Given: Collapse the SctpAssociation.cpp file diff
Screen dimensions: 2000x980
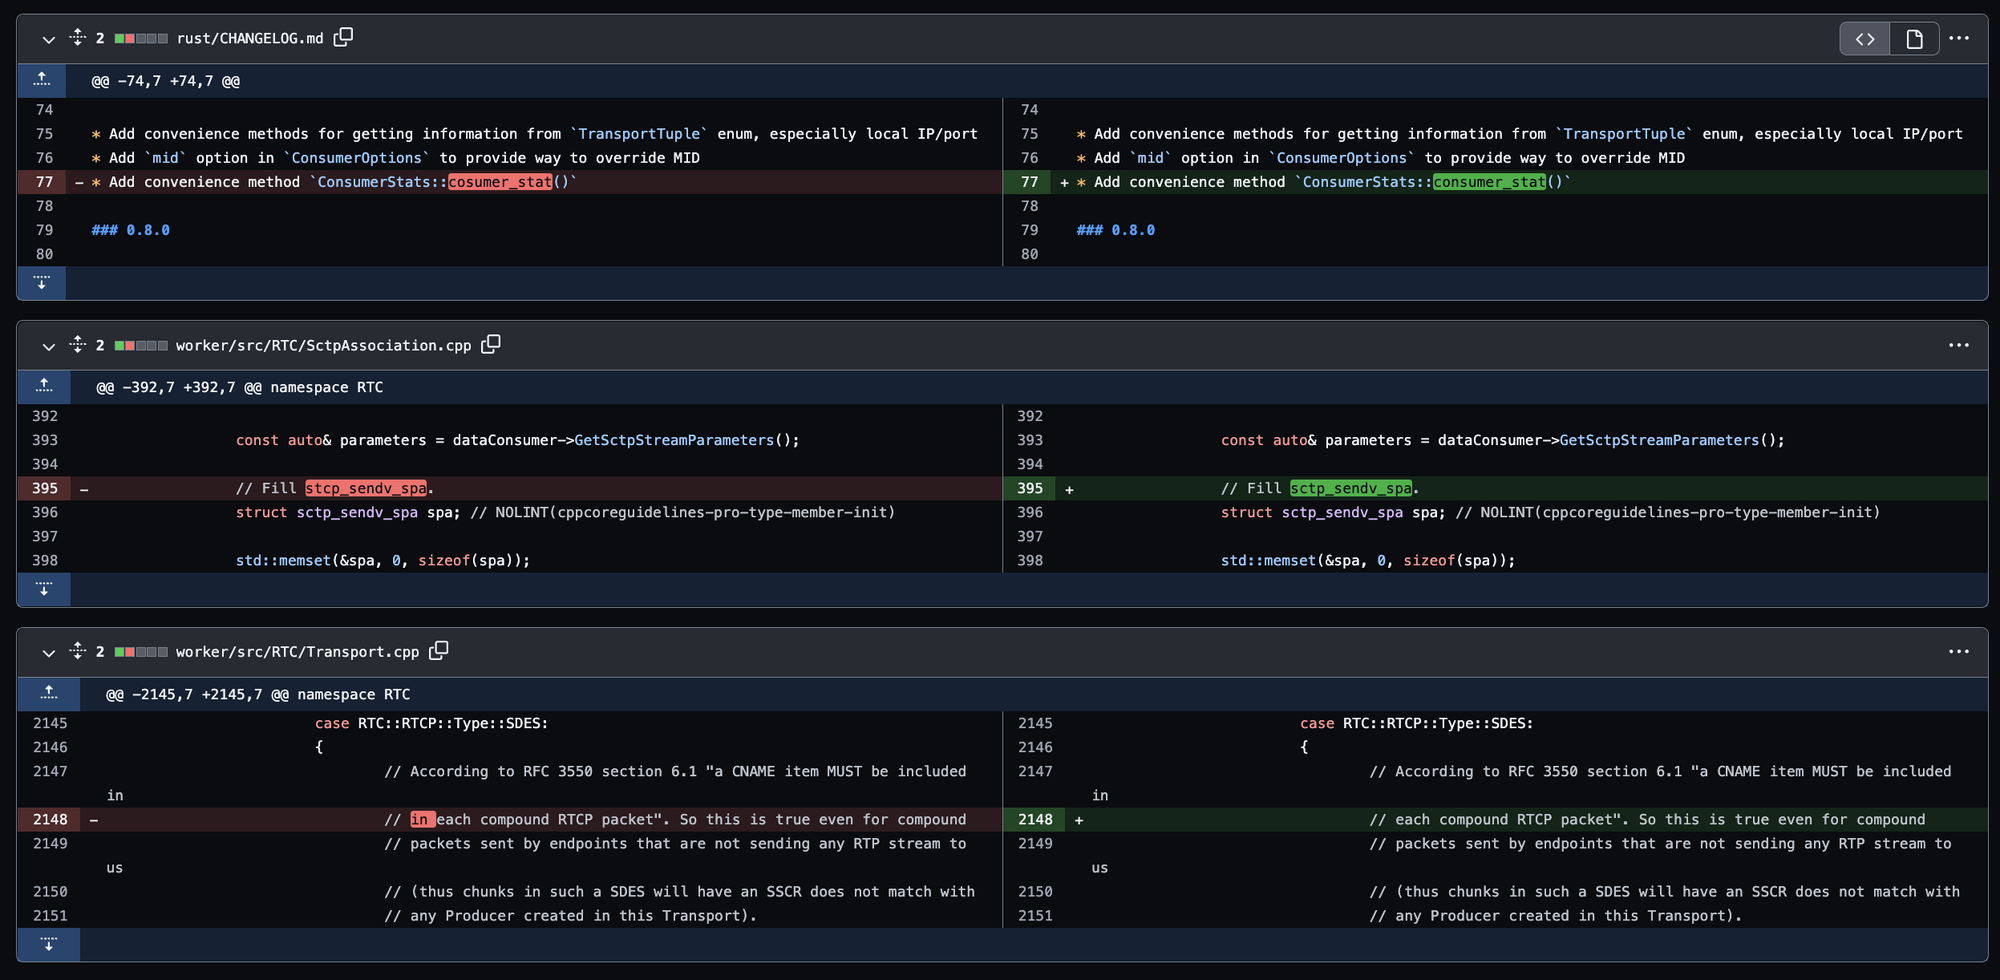Looking at the screenshot, I should (48, 346).
